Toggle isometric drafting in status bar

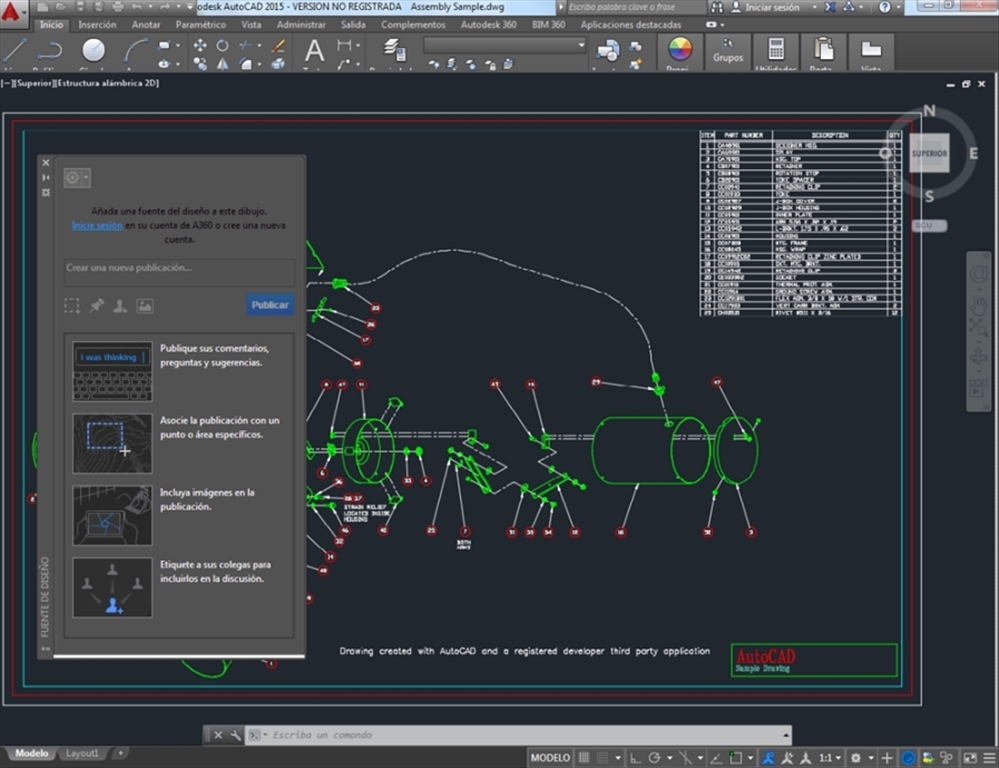pyautogui.click(x=686, y=758)
